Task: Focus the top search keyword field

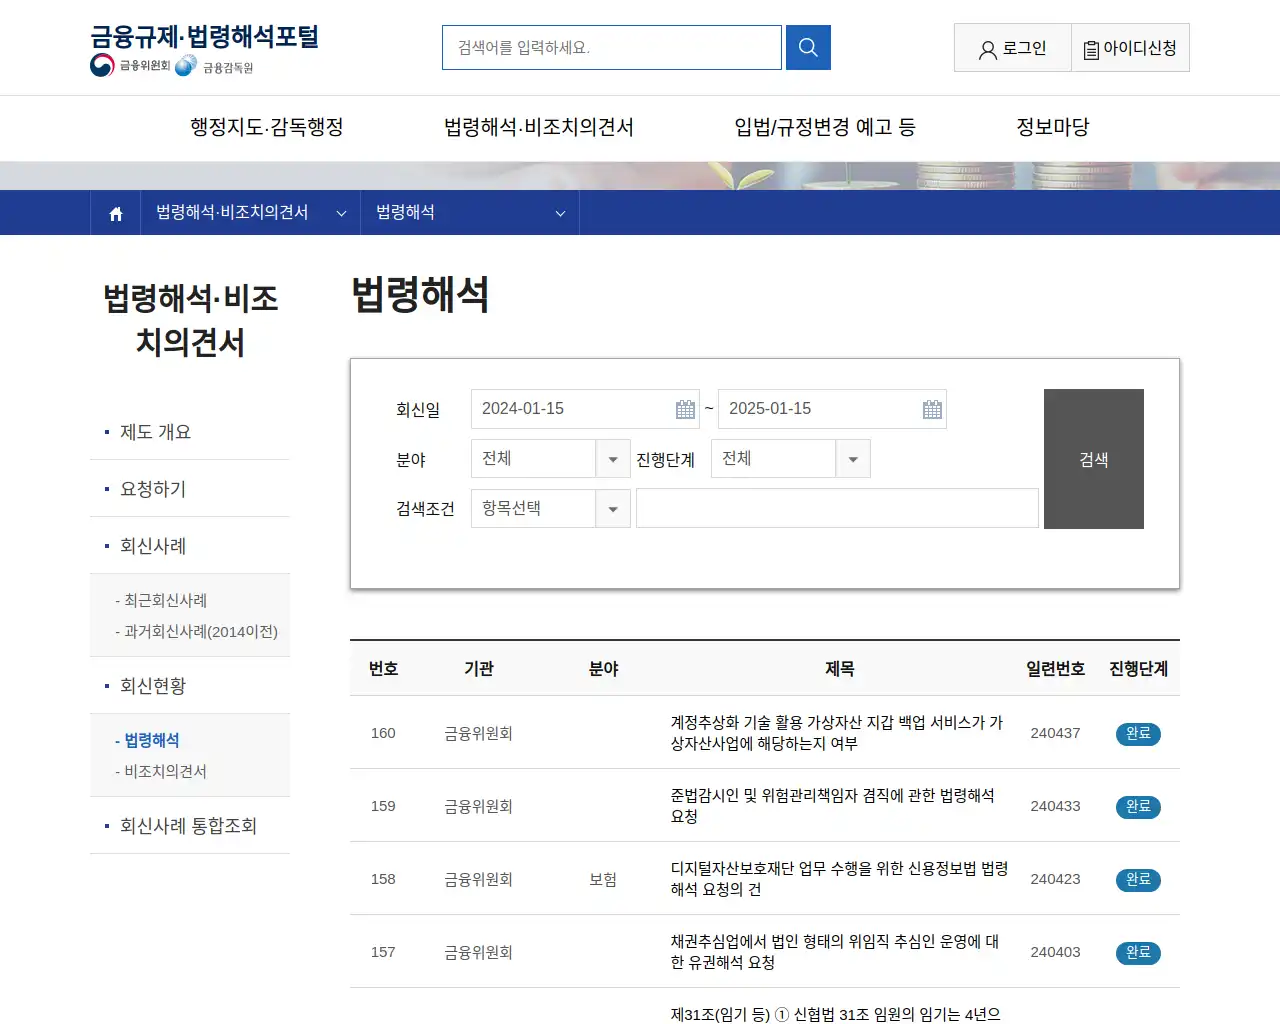Action: pyautogui.click(x=612, y=47)
